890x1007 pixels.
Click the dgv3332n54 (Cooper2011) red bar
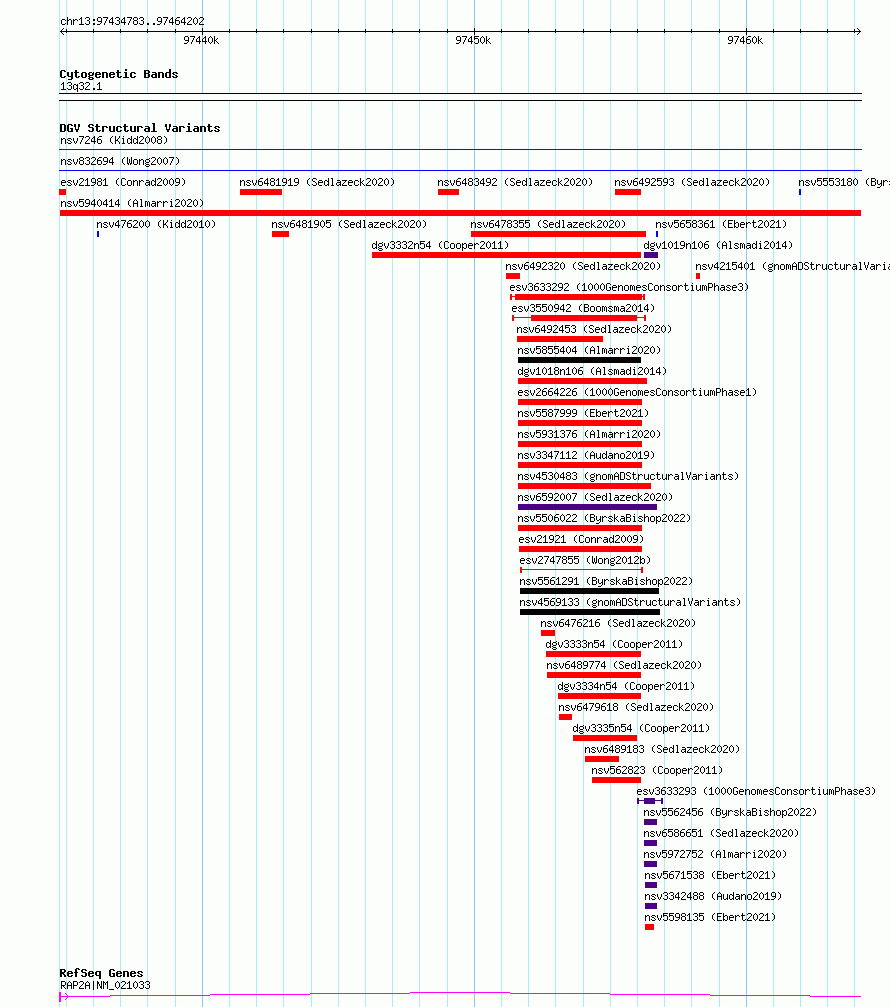pos(506,255)
